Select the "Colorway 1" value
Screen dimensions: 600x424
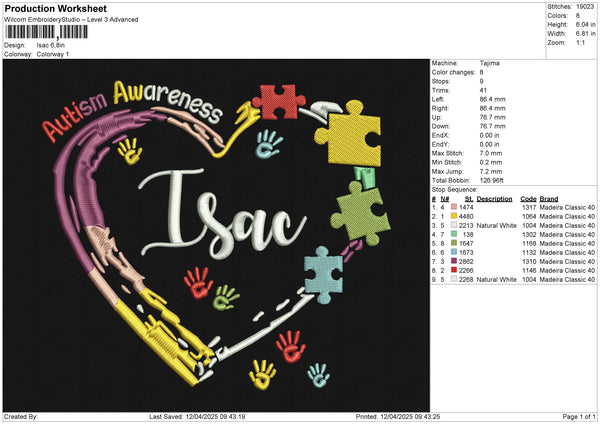[53, 54]
